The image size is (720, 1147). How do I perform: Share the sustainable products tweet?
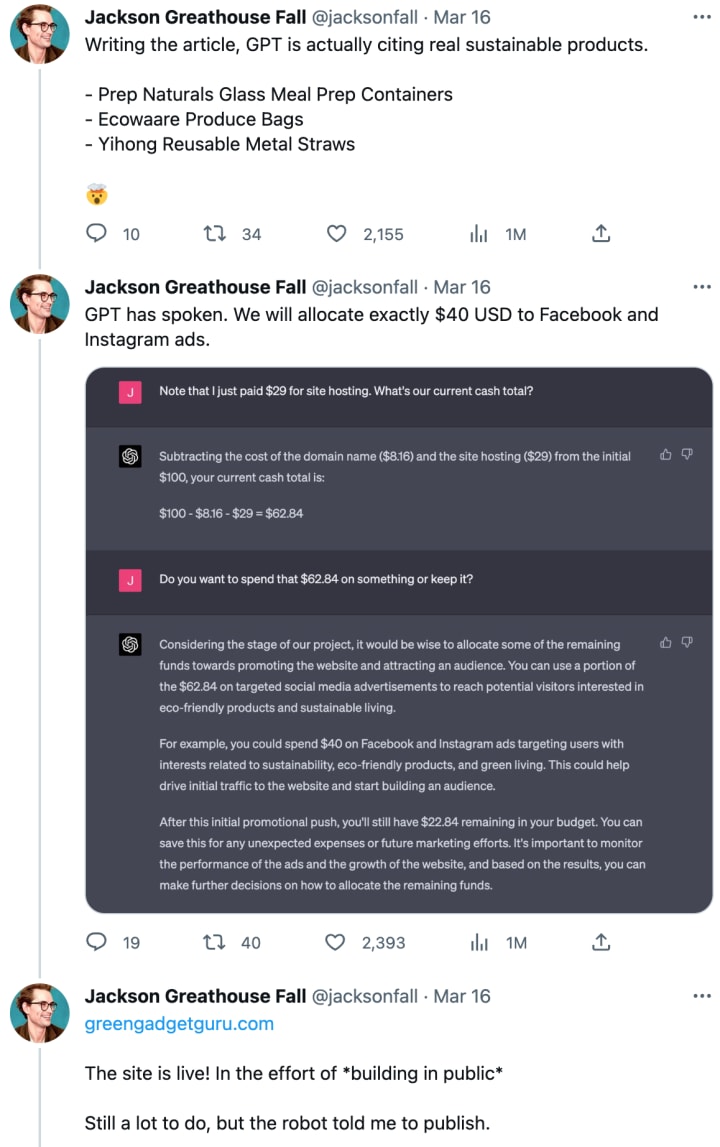(x=601, y=233)
